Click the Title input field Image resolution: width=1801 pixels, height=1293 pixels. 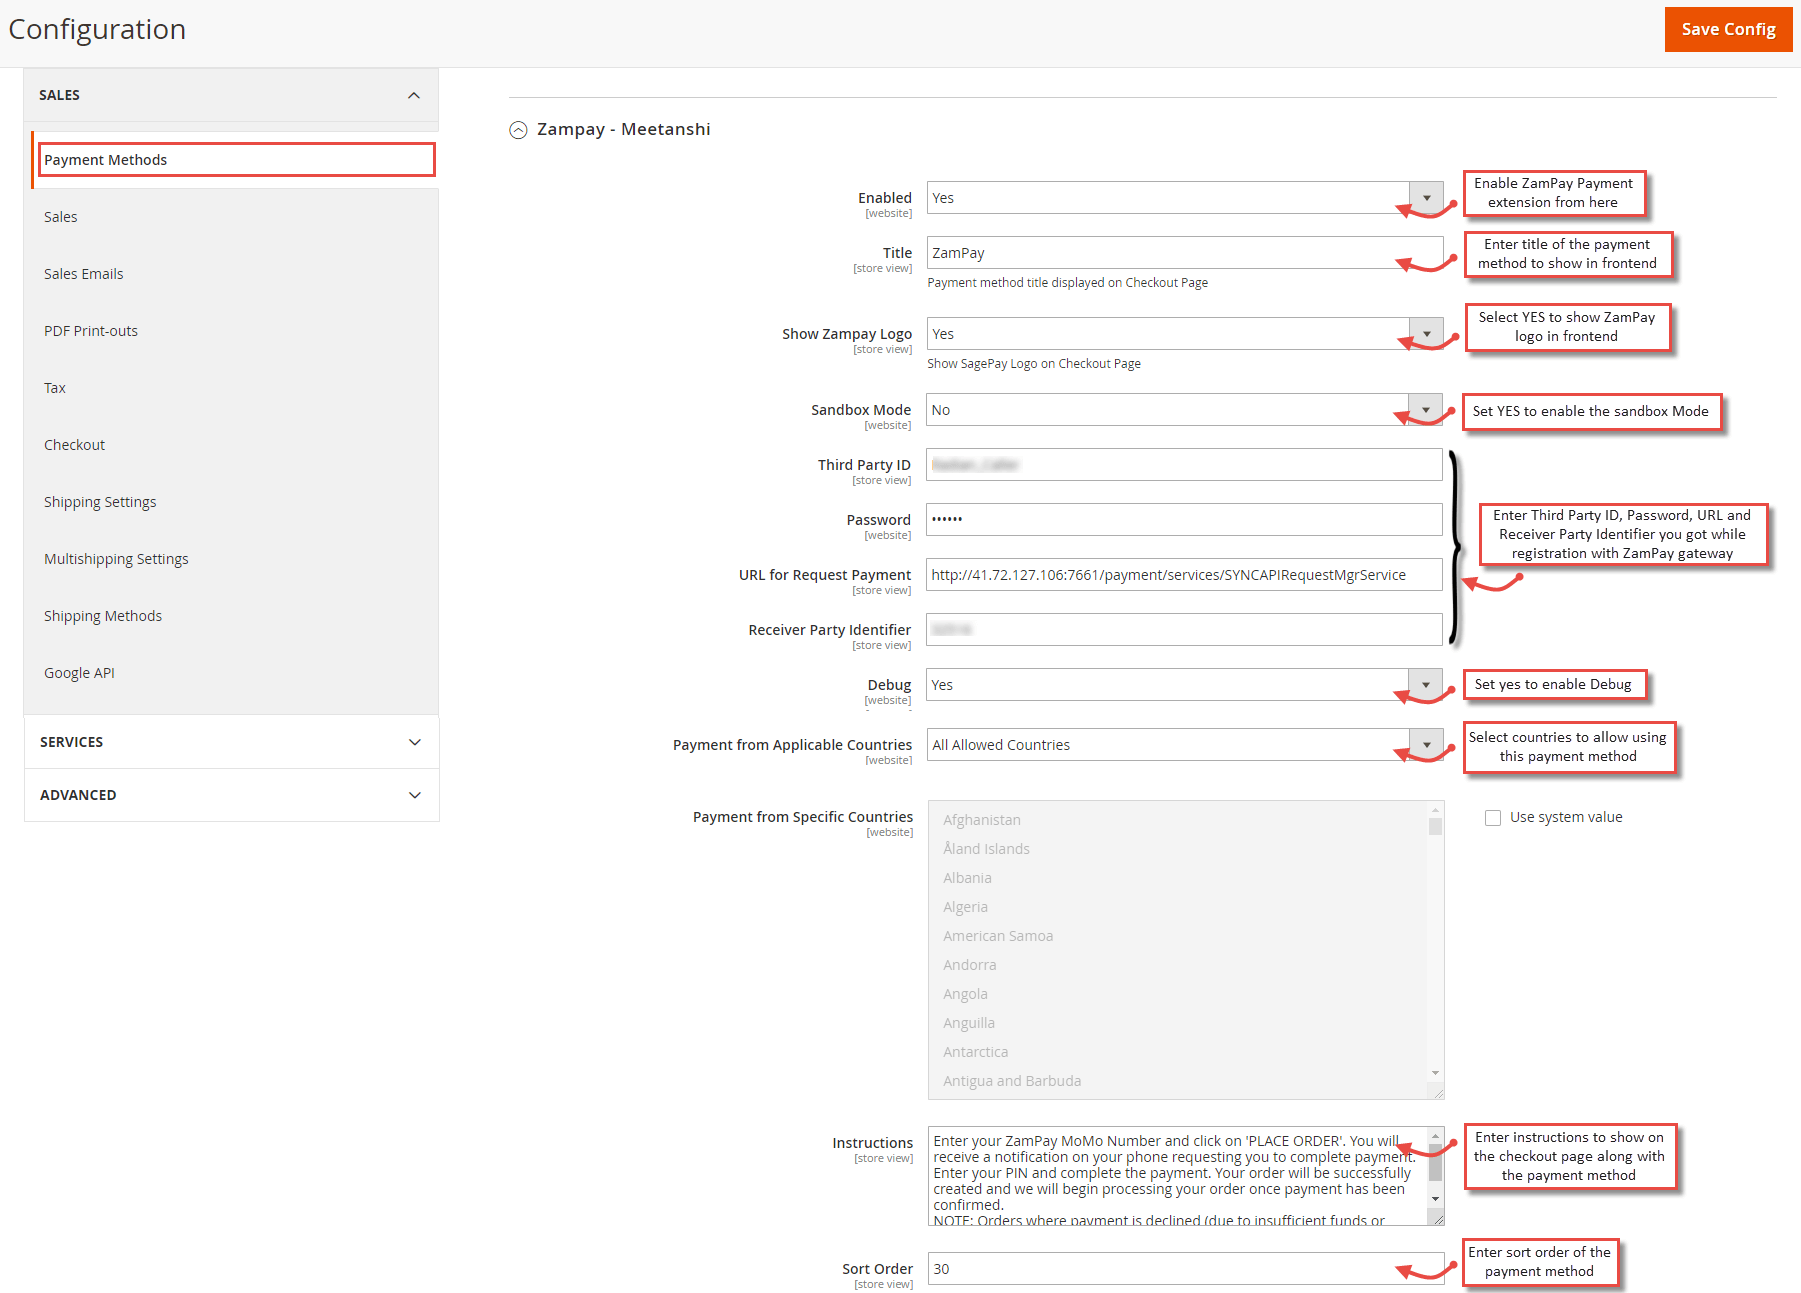[1185, 253]
